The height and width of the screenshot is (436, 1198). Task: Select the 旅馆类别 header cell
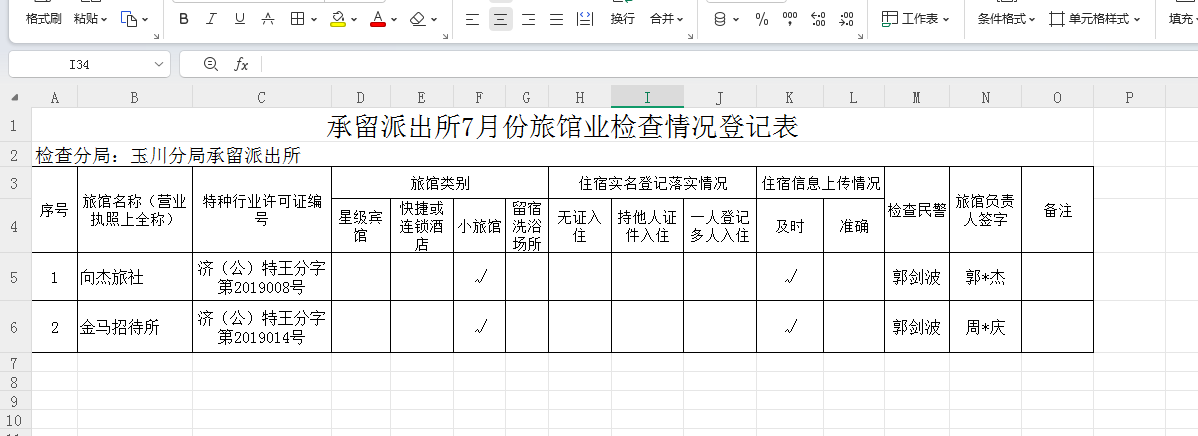tap(439, 183)
